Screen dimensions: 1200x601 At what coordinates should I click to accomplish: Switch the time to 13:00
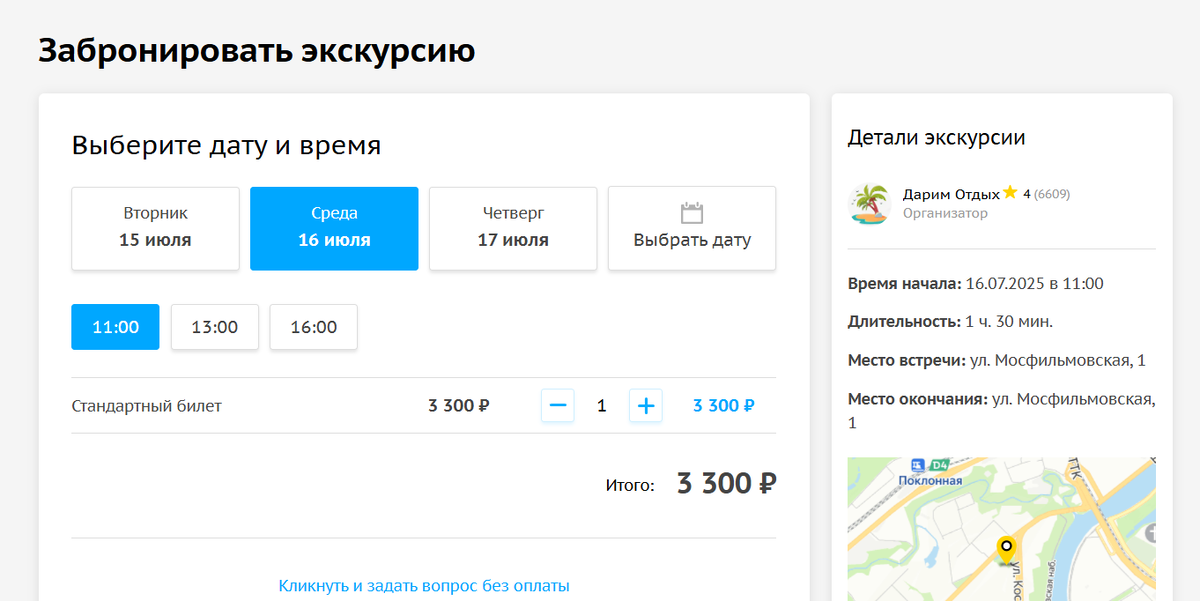tap(214, 326)
